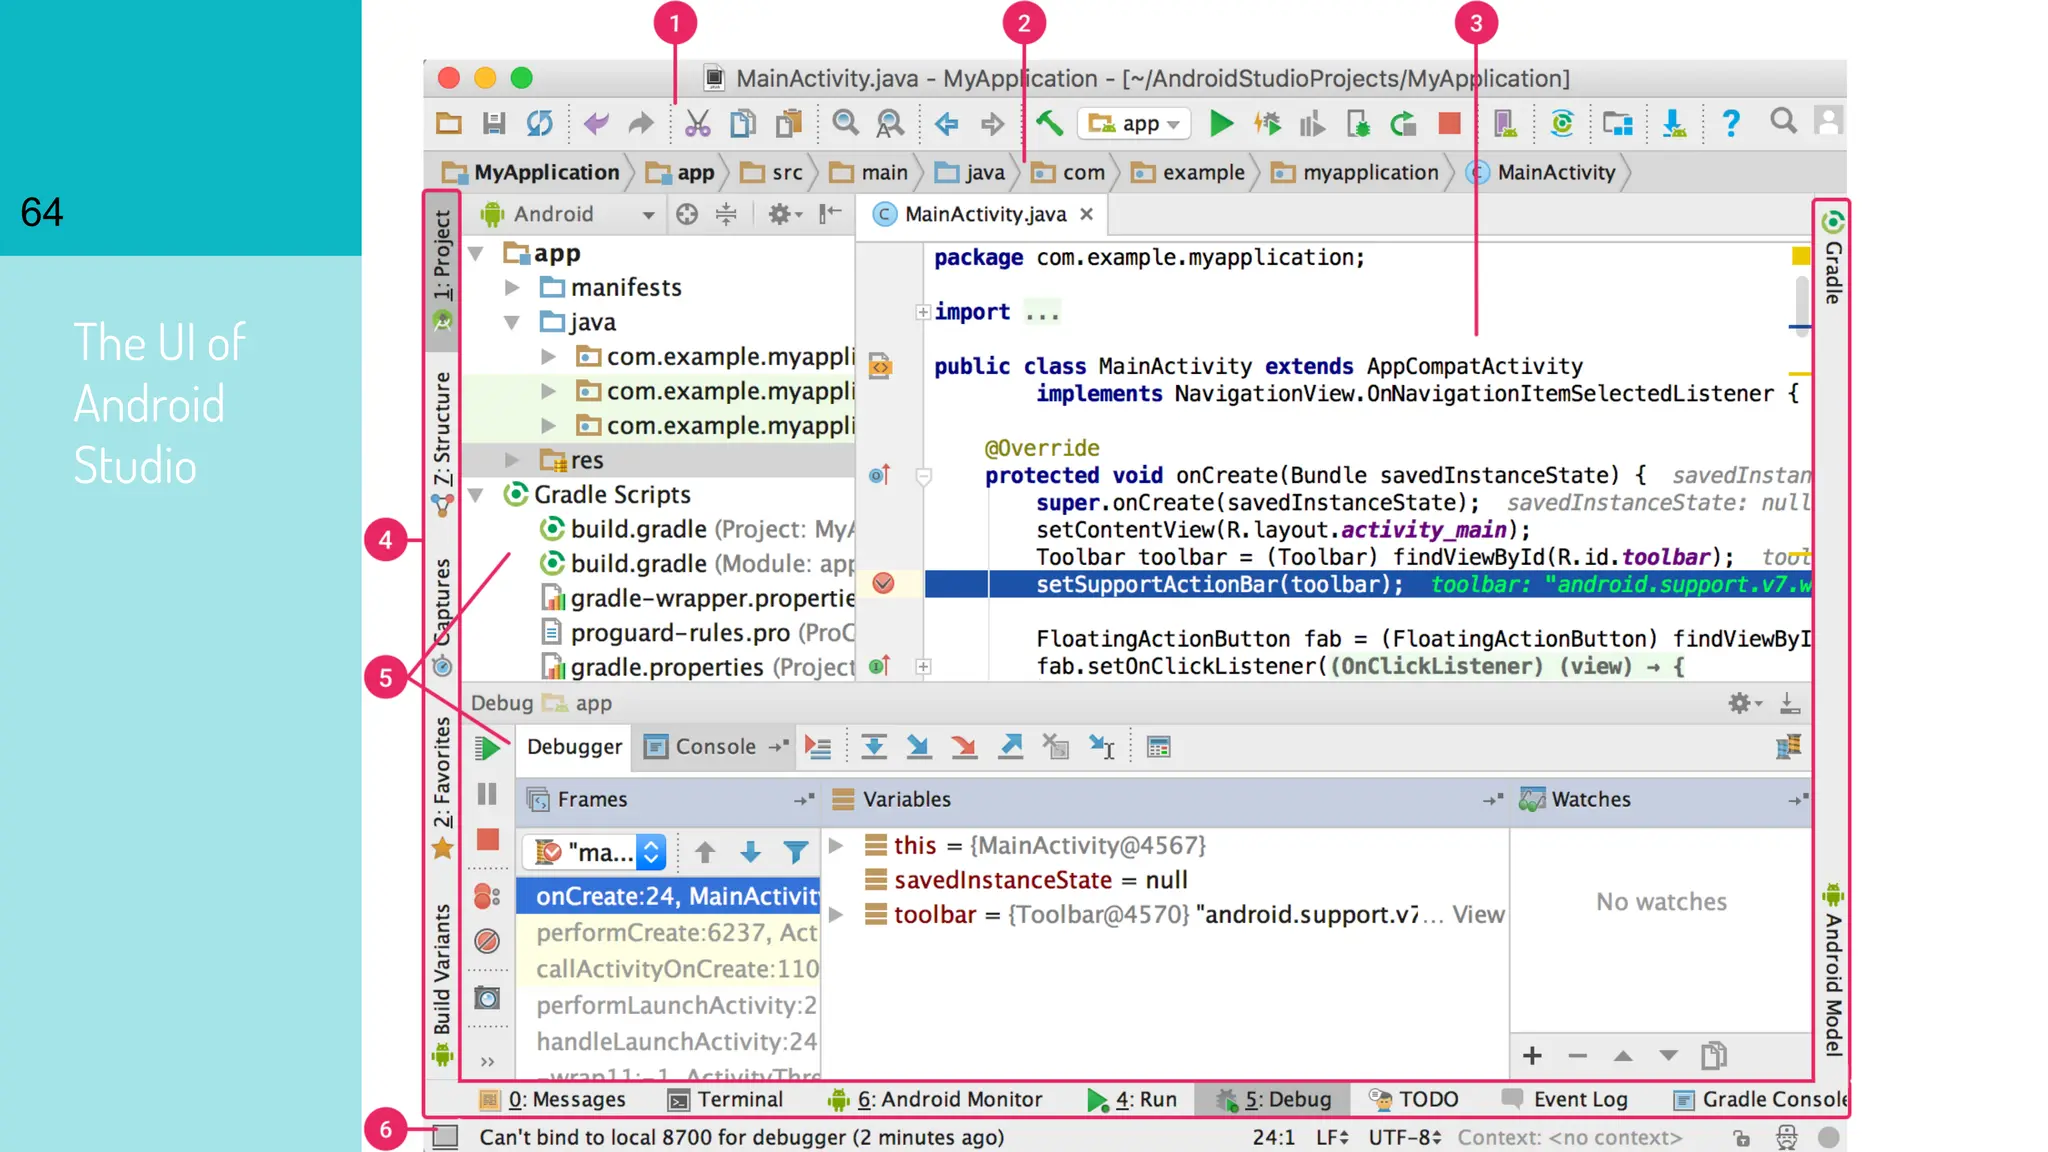Click the Undo arrow icon
This screenshot has height=1152, width=2048.
click(596, 124)
